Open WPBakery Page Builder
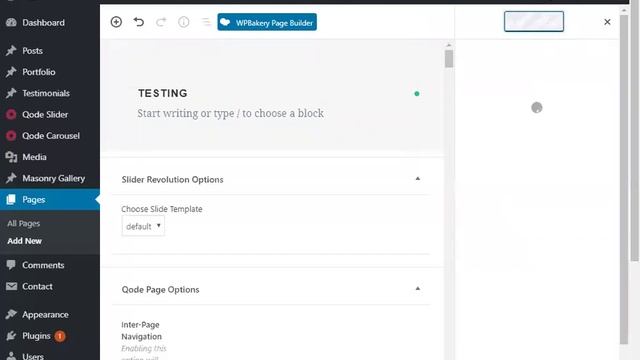640x360 pixels. (x=267, y=22)
